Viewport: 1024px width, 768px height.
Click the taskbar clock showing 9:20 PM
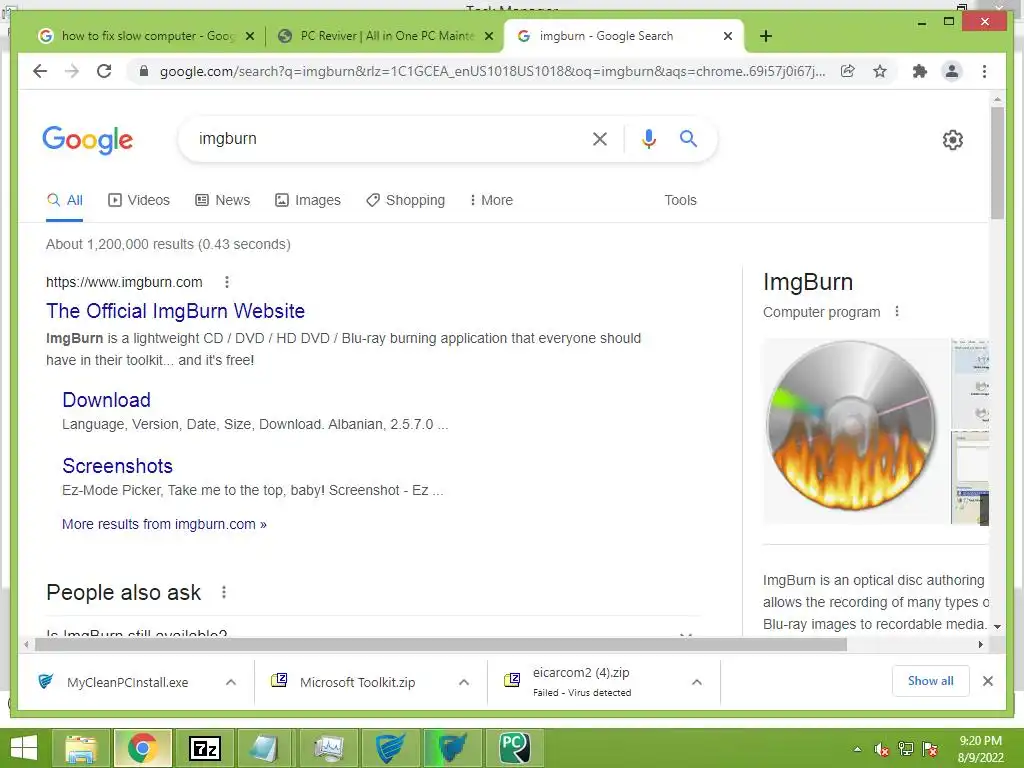pyautogui.click(x=980, y=749)
